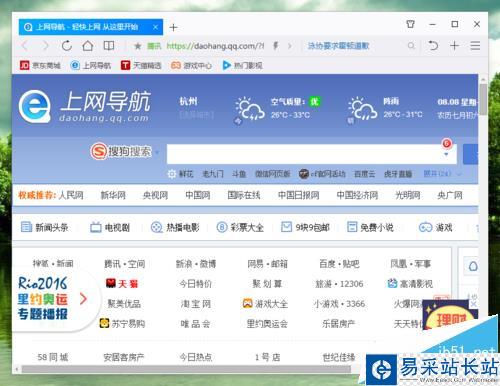
Task: Bookmark the page with the star icon
Action: pos(138,46)
